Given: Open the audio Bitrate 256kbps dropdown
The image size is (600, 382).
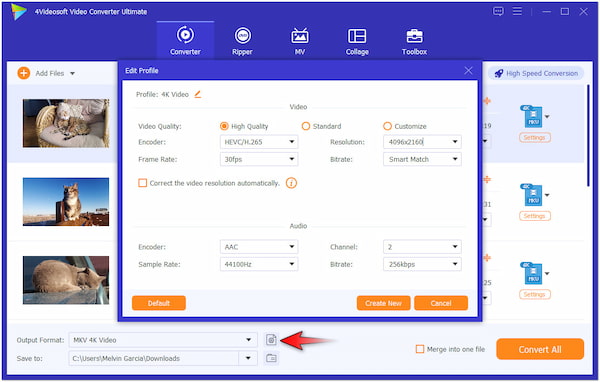Looking at the screenshot, I should [422, 264].
